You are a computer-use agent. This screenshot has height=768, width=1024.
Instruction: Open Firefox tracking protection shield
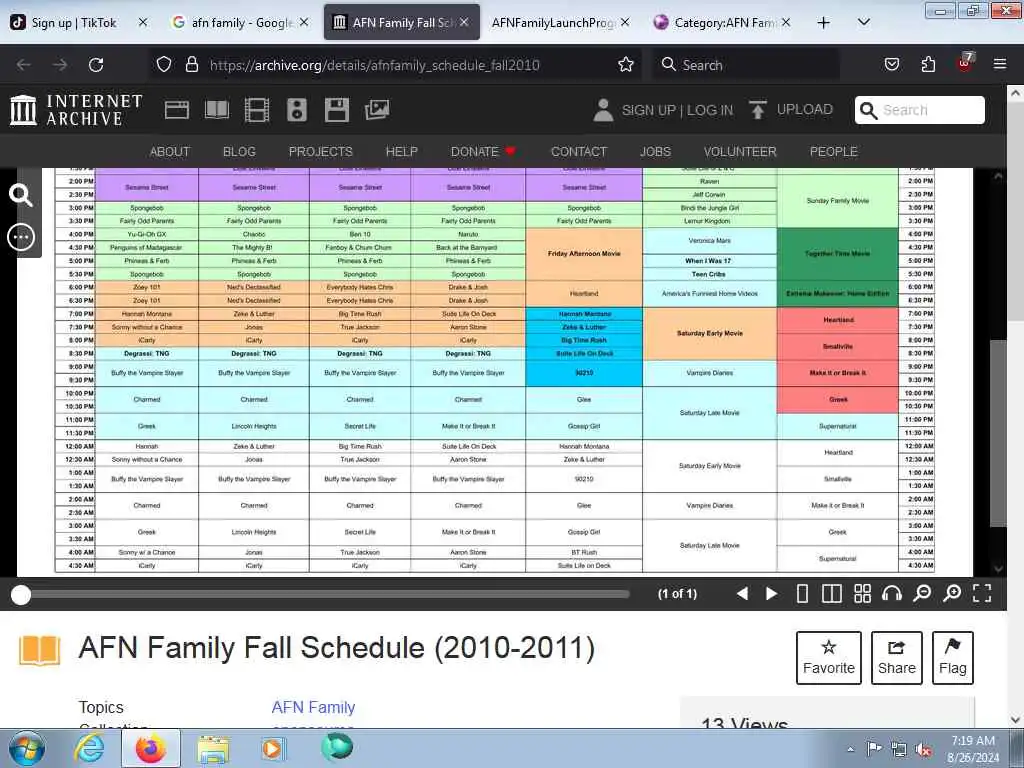click(164, 65)
